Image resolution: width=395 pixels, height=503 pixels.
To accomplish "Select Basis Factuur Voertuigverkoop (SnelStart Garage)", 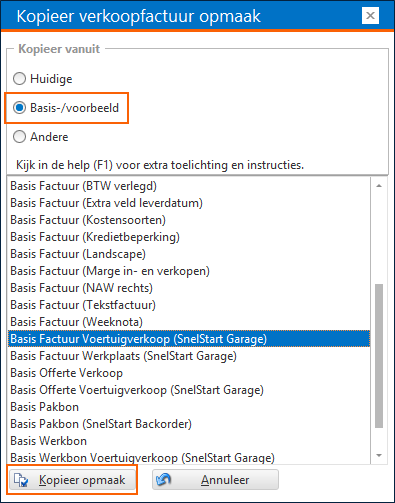I will (189, 339).
